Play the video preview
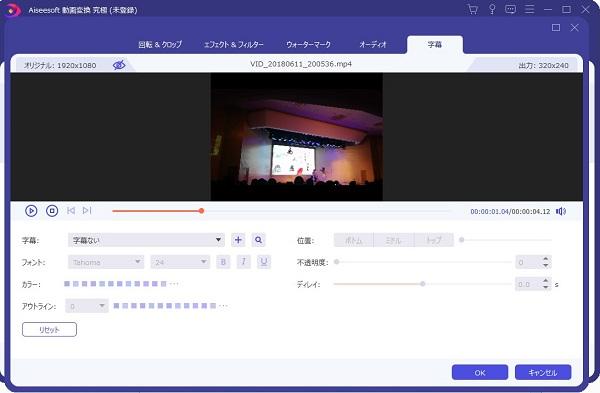The width and height of the screenshot is (600, 393). pyautogui.click(x=31, y=211)
